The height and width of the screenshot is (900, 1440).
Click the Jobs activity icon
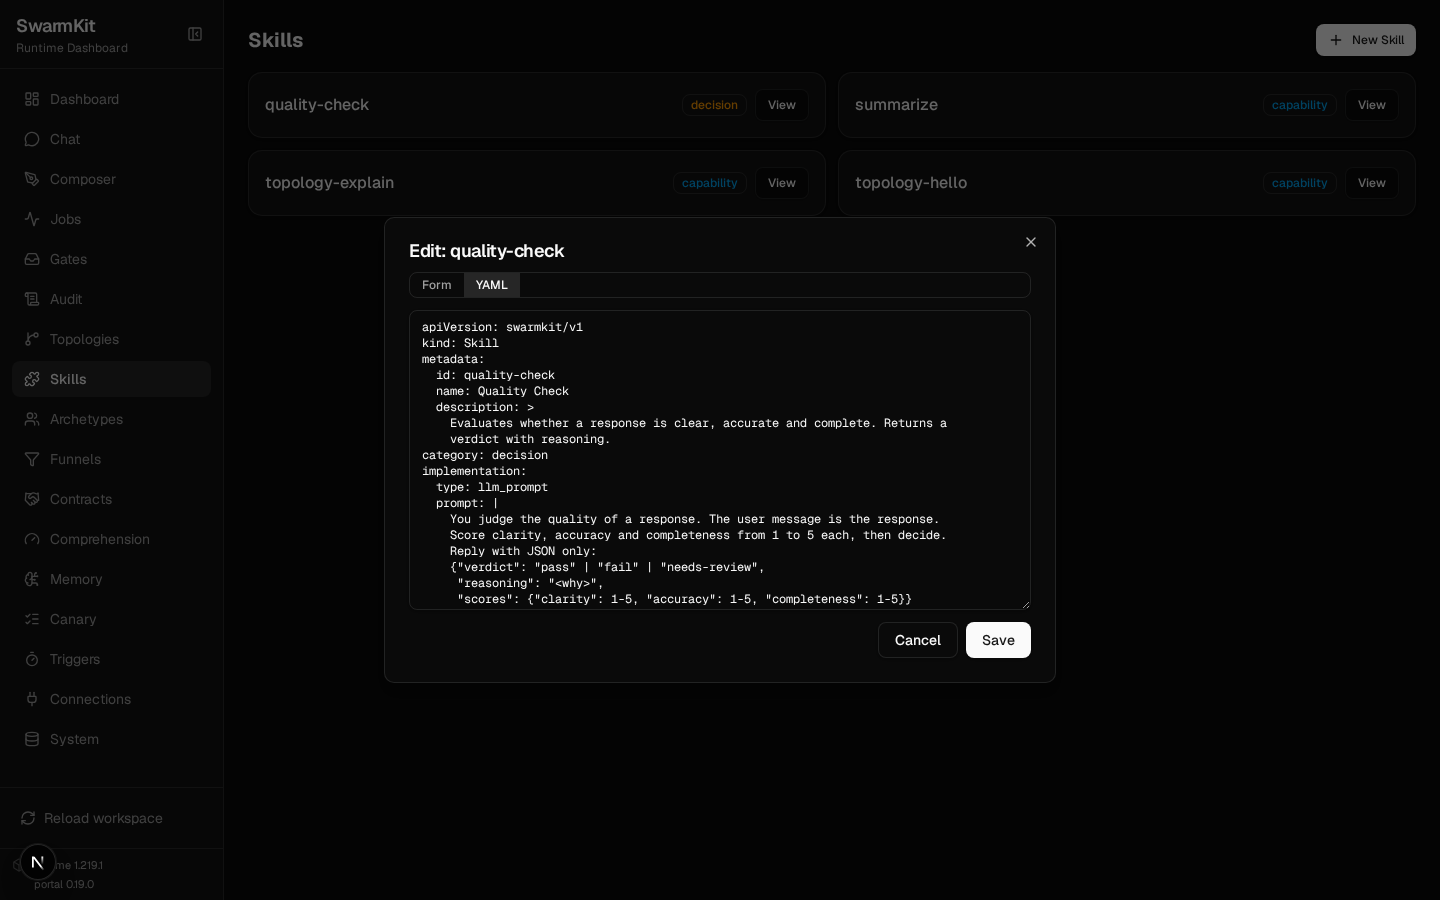[32, 219]
